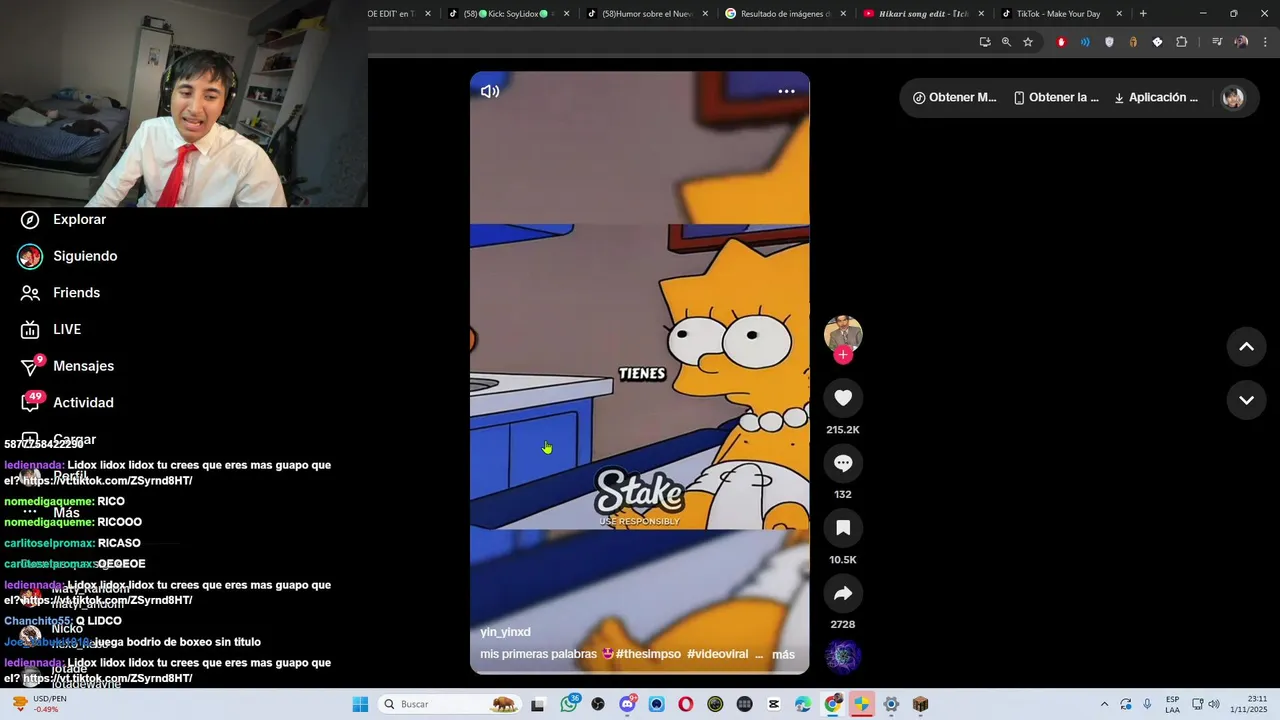Click the #videoviral hashtag
Image resolution: width=1280 pixels, height=720 pixels.
point(717,654)
